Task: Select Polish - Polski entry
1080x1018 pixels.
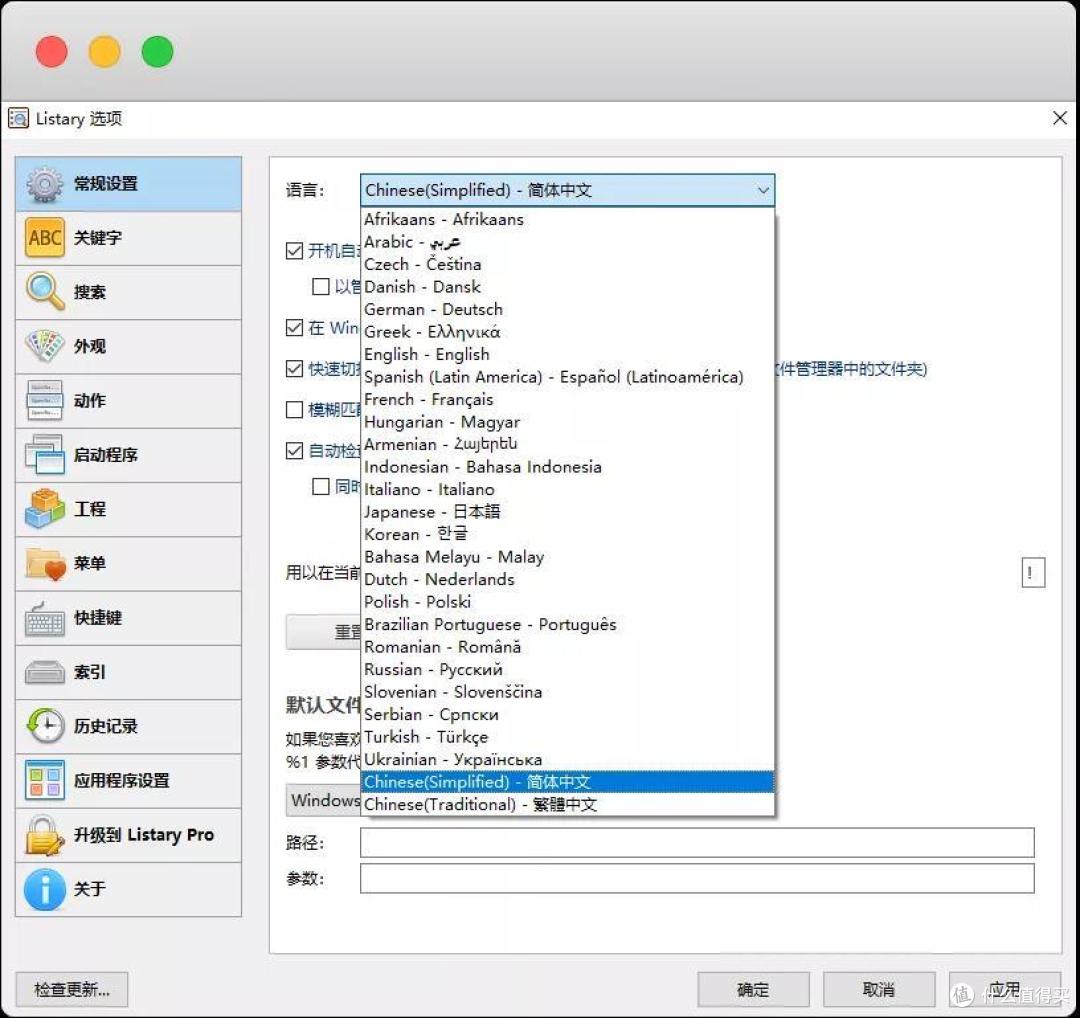Action: (x=568, y=602)
